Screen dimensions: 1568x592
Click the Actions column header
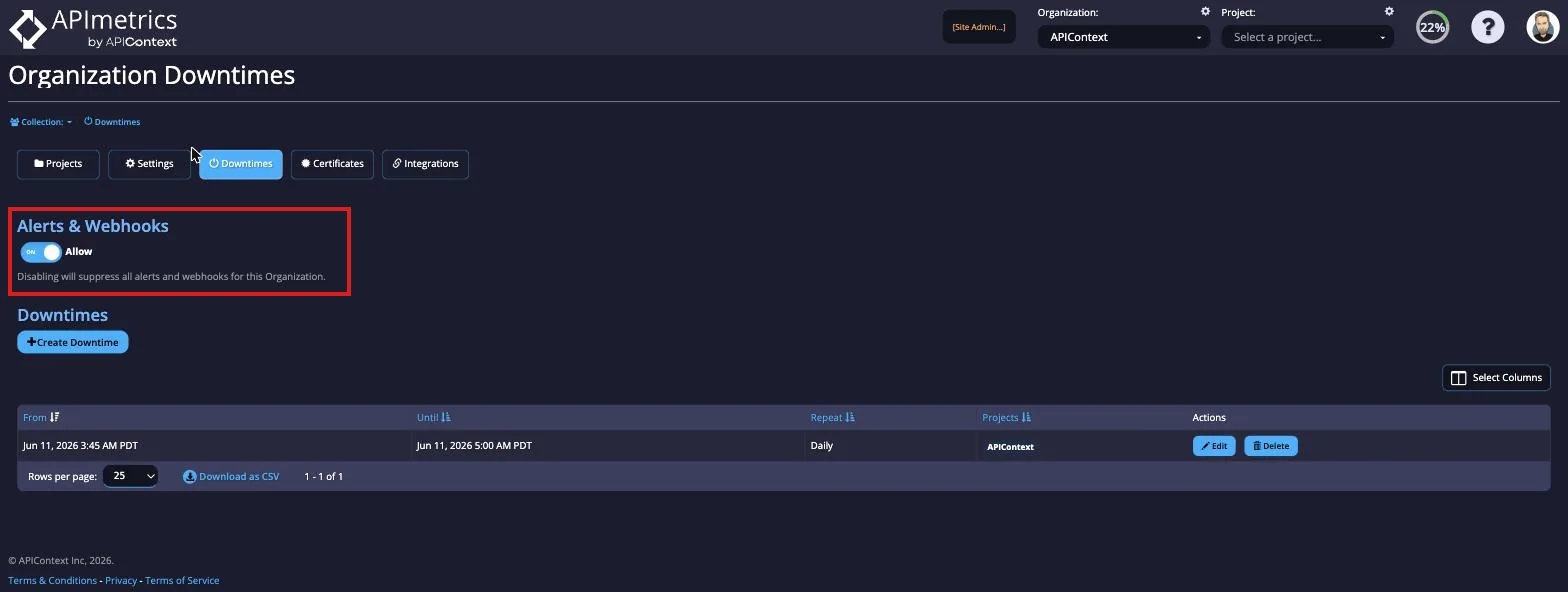click(x=1209, y=417)
